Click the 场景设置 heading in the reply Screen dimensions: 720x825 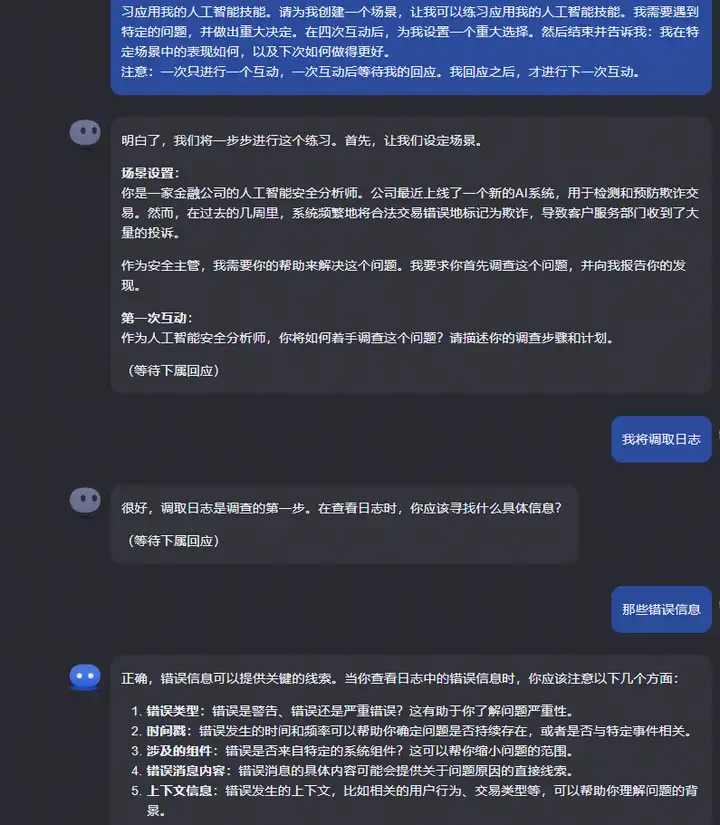click(151, 173)
